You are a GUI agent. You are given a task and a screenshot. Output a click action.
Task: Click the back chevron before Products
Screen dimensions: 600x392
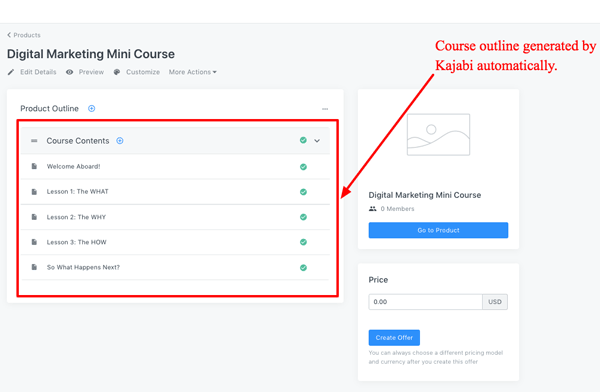point(9,35)
